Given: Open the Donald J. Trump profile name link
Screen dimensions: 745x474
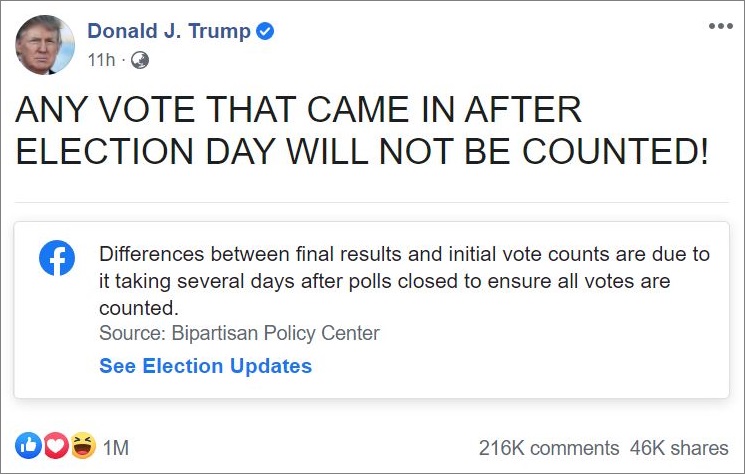Looking at the screenshot, I should coord(169,31).
